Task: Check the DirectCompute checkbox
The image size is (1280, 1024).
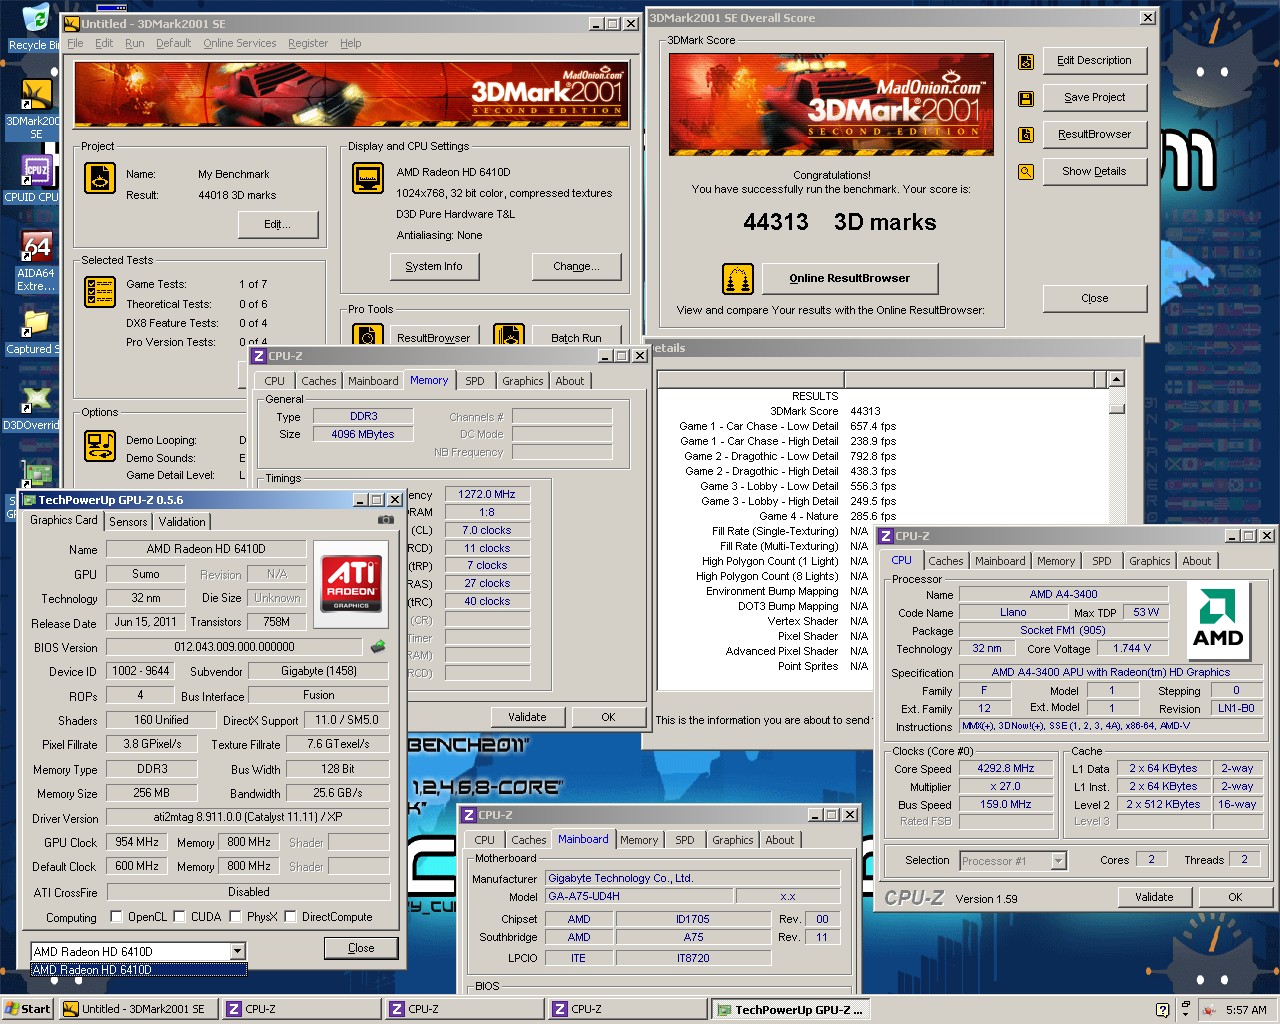Action: click(x=290, y=917)
